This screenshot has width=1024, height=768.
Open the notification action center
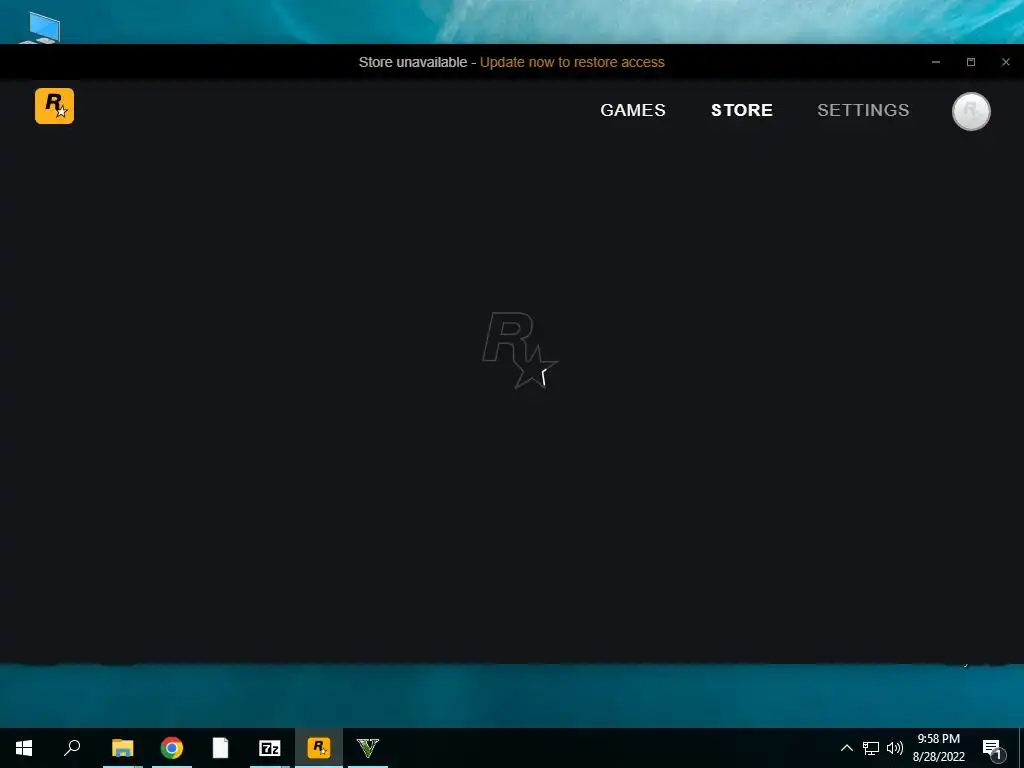pyautogui.click(x=993, y=748)
